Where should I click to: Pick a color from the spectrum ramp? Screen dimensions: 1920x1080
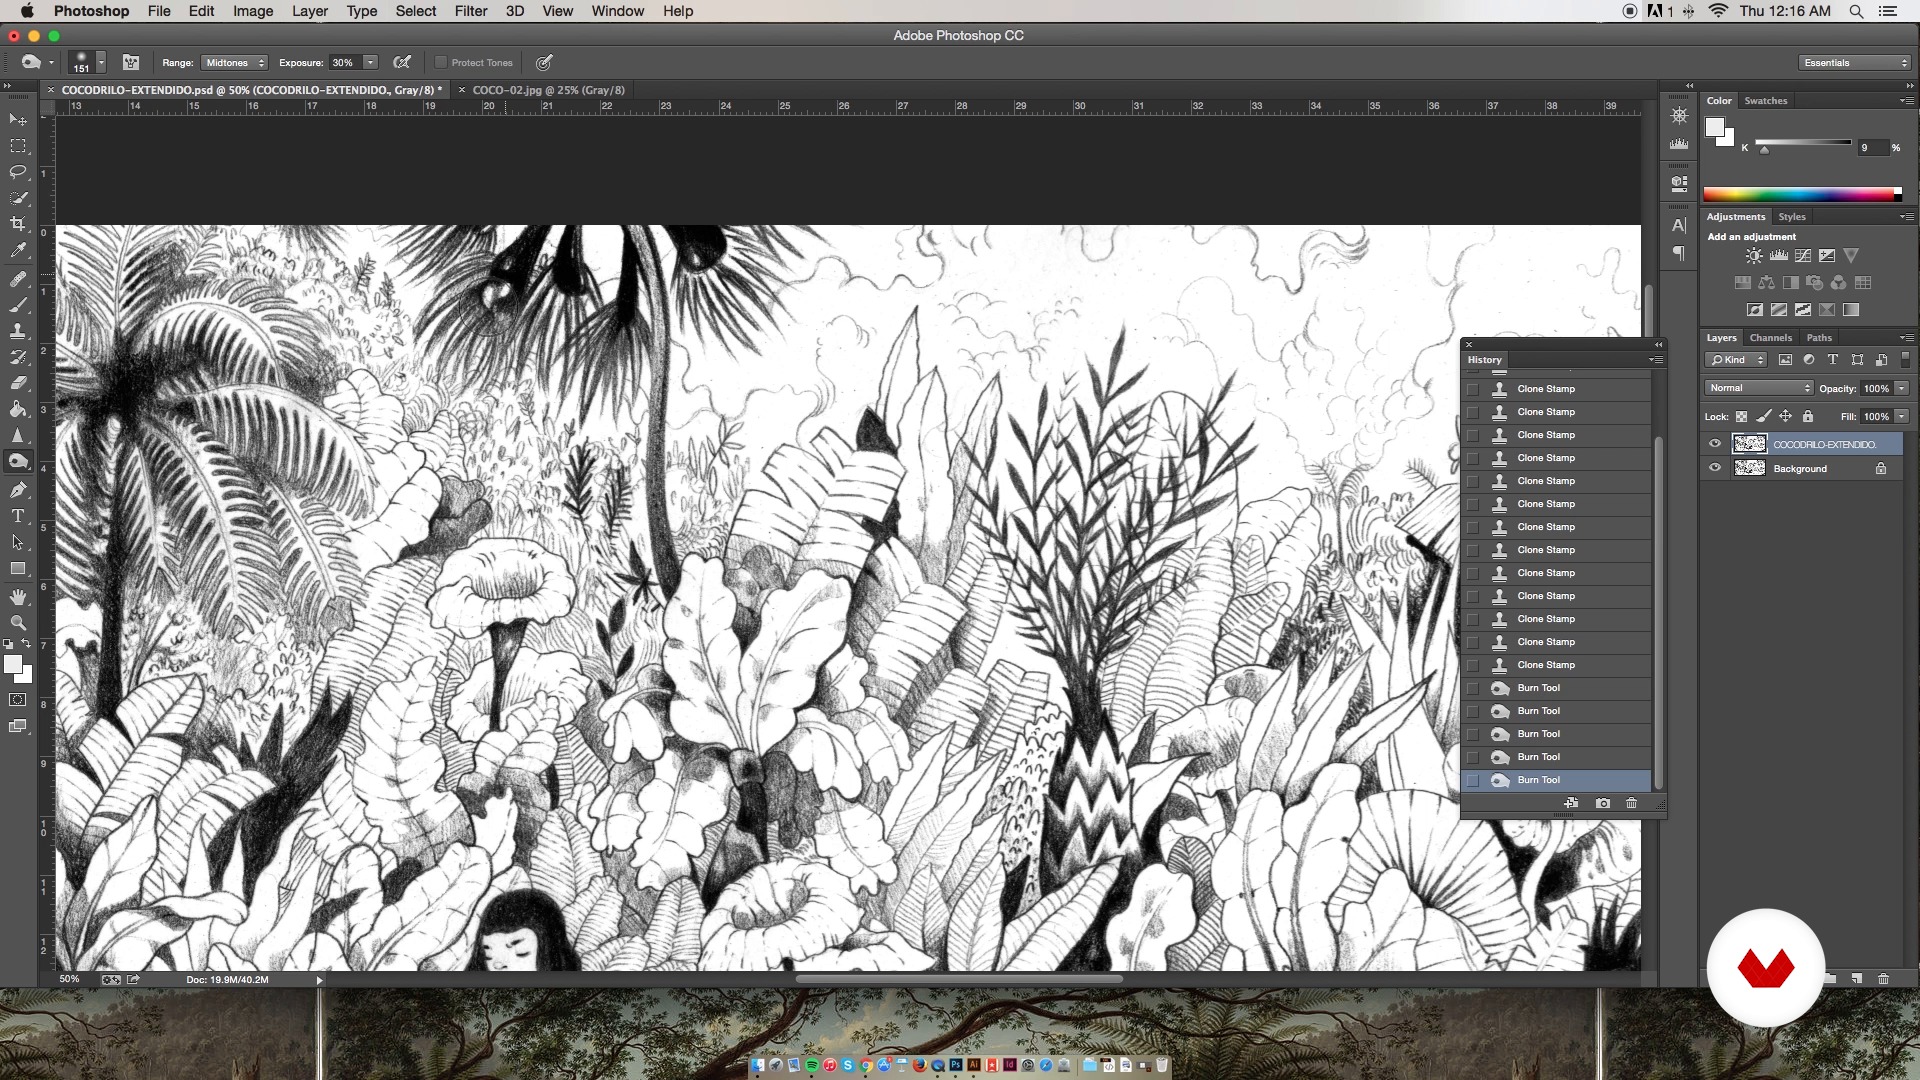click(1802, 195)
